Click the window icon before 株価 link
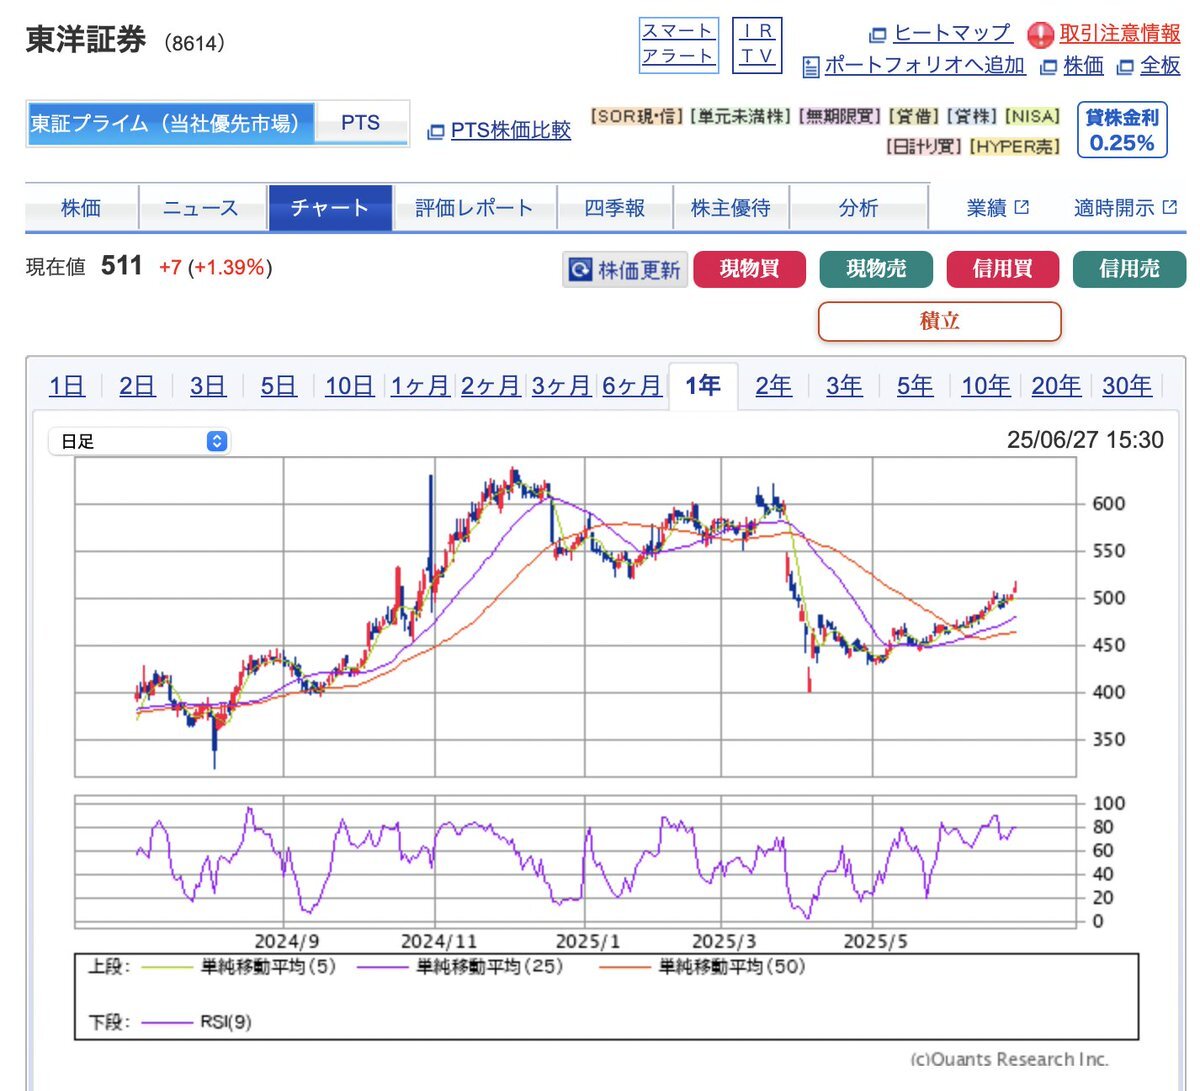Screen dimensions: 1200x1091 pyautogui.click(x=1049, y=67)
